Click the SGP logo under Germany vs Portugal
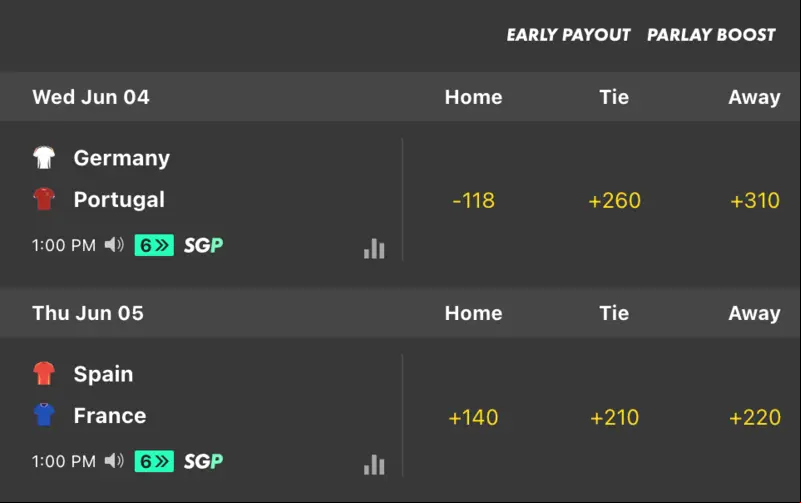Viewport: 801px width, 503px height. 203,246
